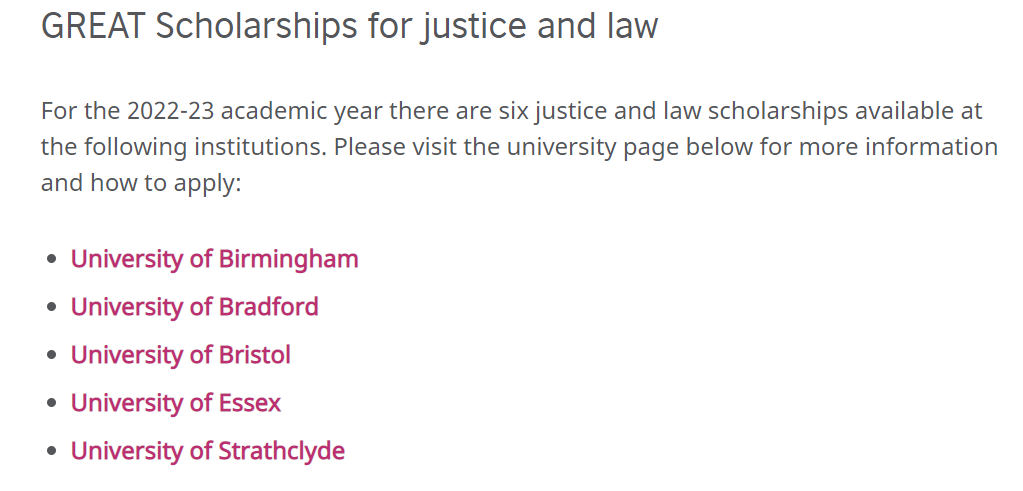Click the bullet beside University of Bristol
Image resolution: width=1023 pixels, height=491 pixels.
click(x=53, y=355)
